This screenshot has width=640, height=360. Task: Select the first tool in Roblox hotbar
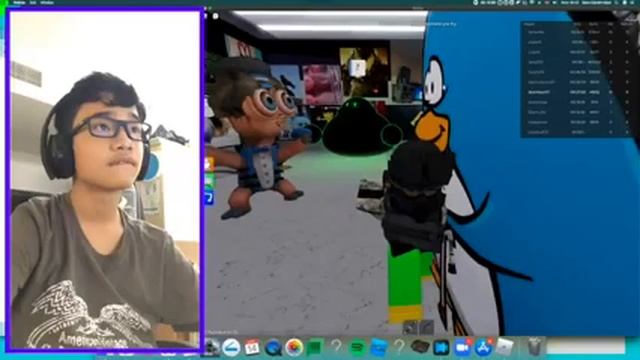pyautogui.click(x=411, y=327)
